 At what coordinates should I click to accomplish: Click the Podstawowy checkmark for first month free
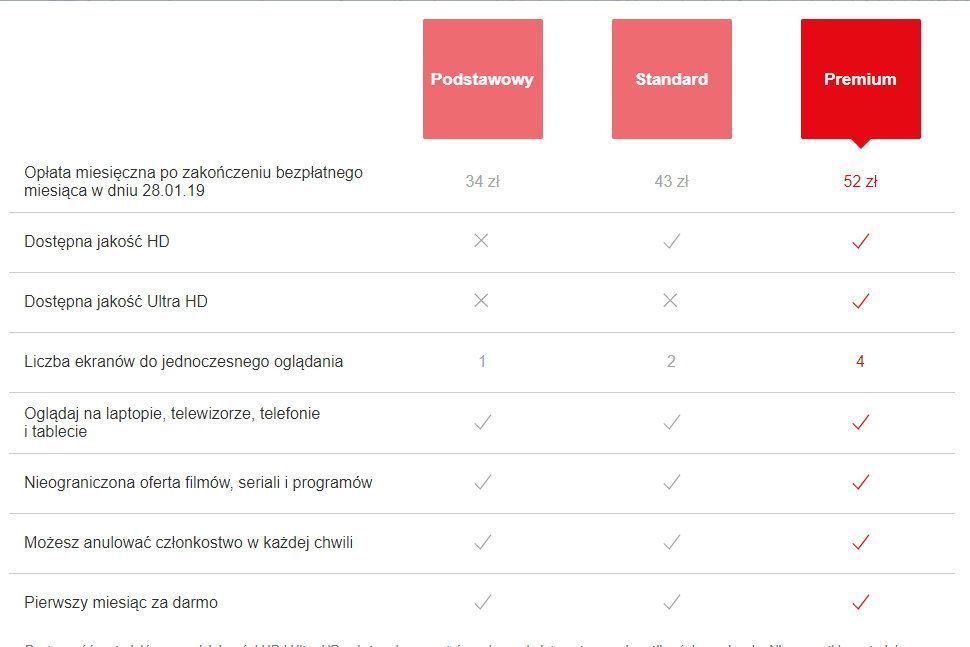(482, 602)
